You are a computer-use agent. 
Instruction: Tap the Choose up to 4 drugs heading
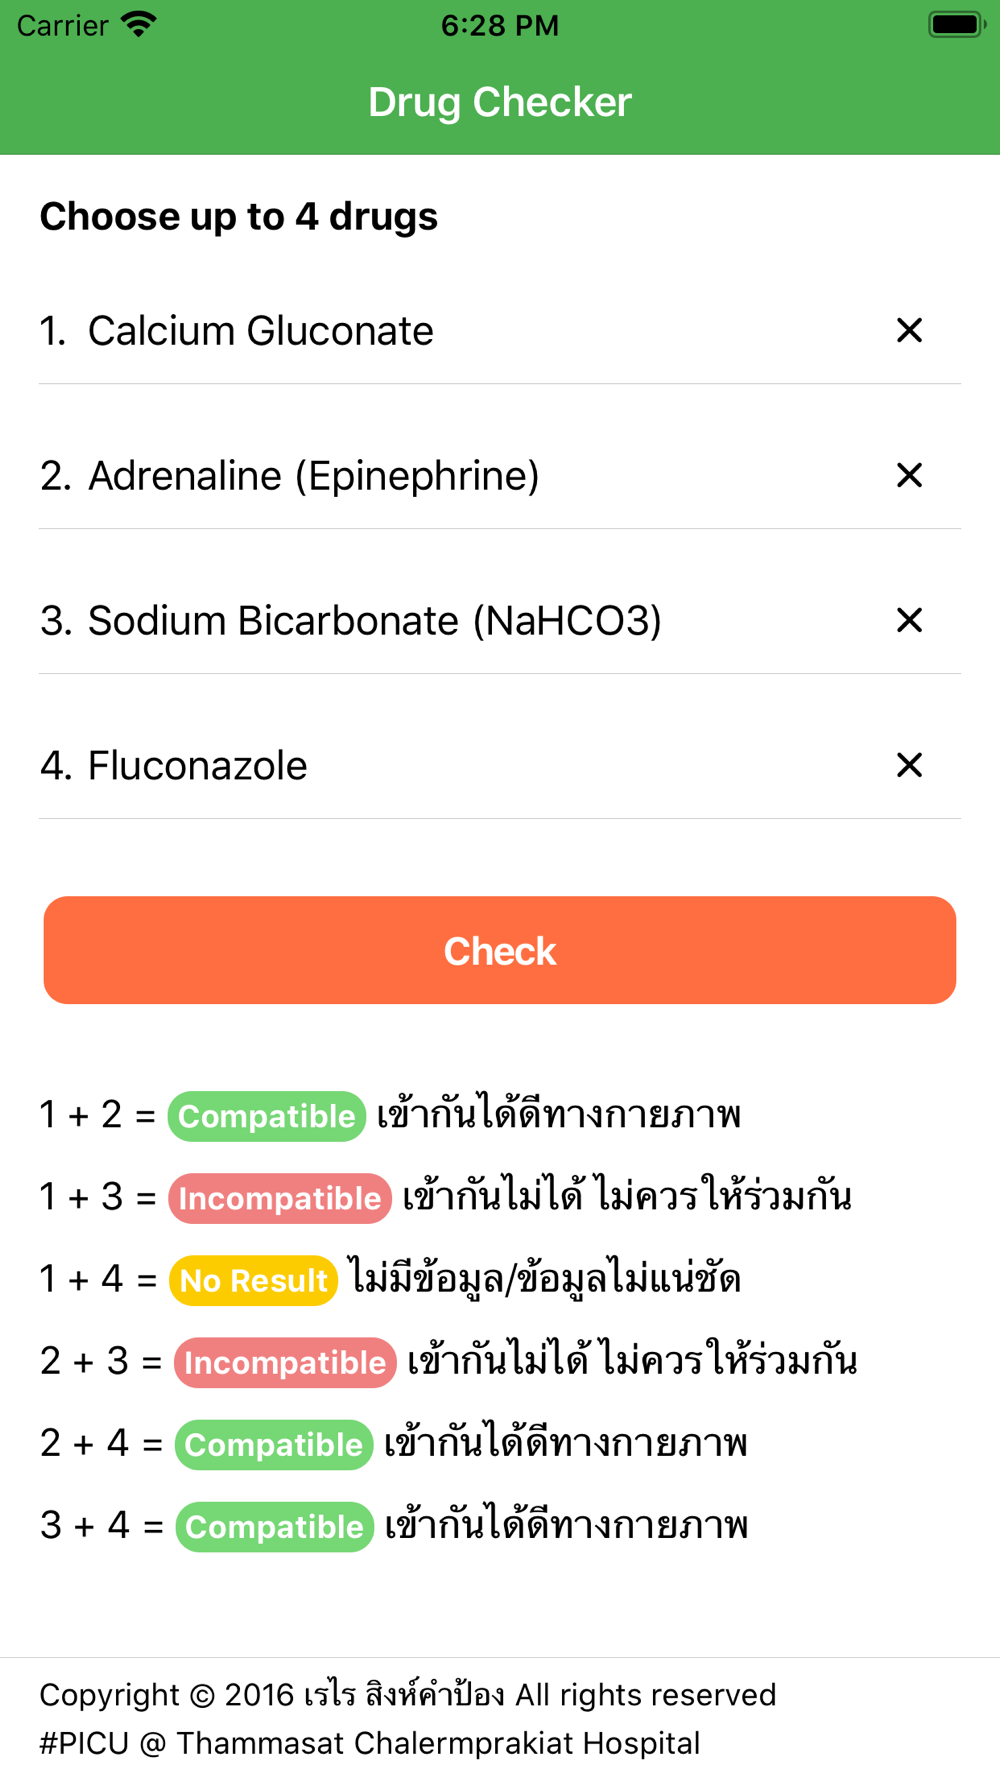(x=239, y=216)
